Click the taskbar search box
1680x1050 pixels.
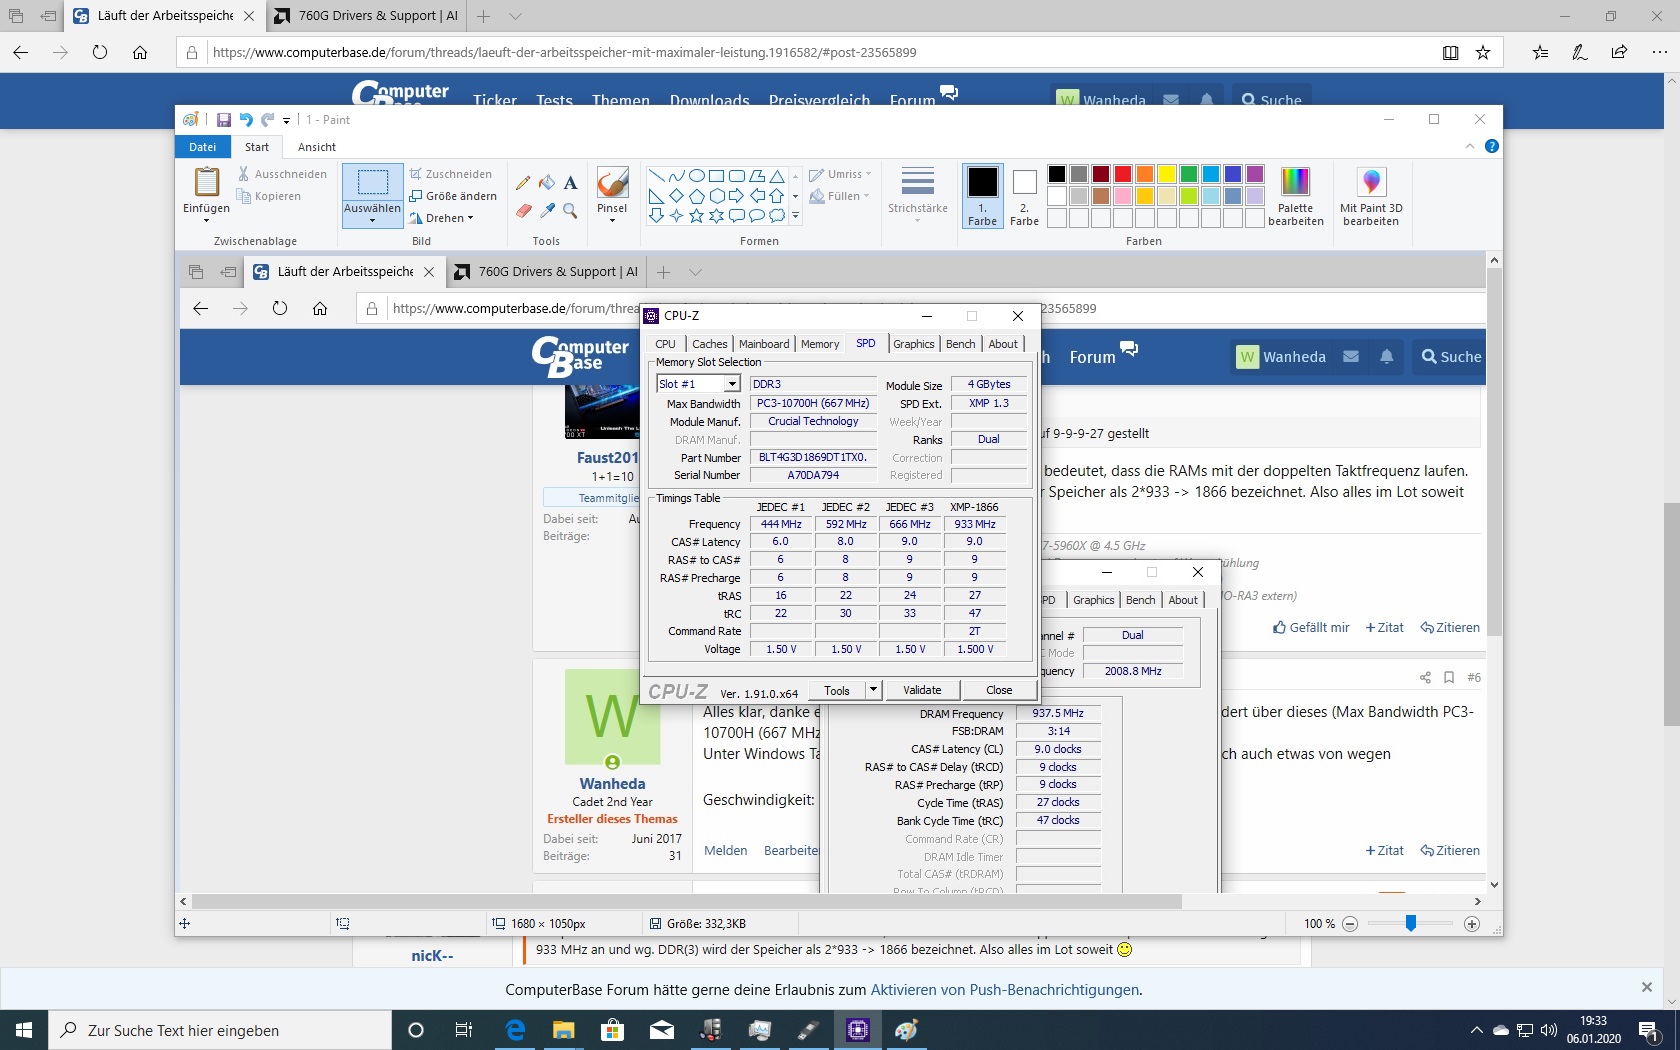(x=220, y=1030)
